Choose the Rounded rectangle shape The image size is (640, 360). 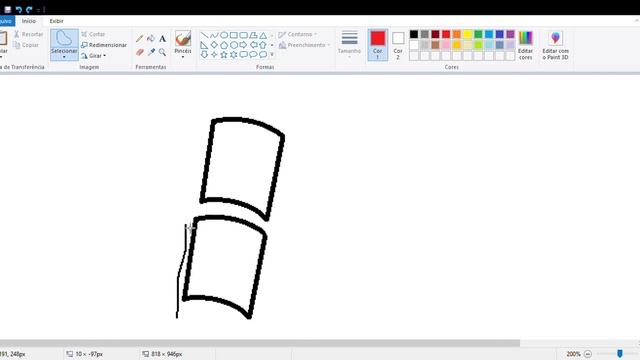[244, 36]
